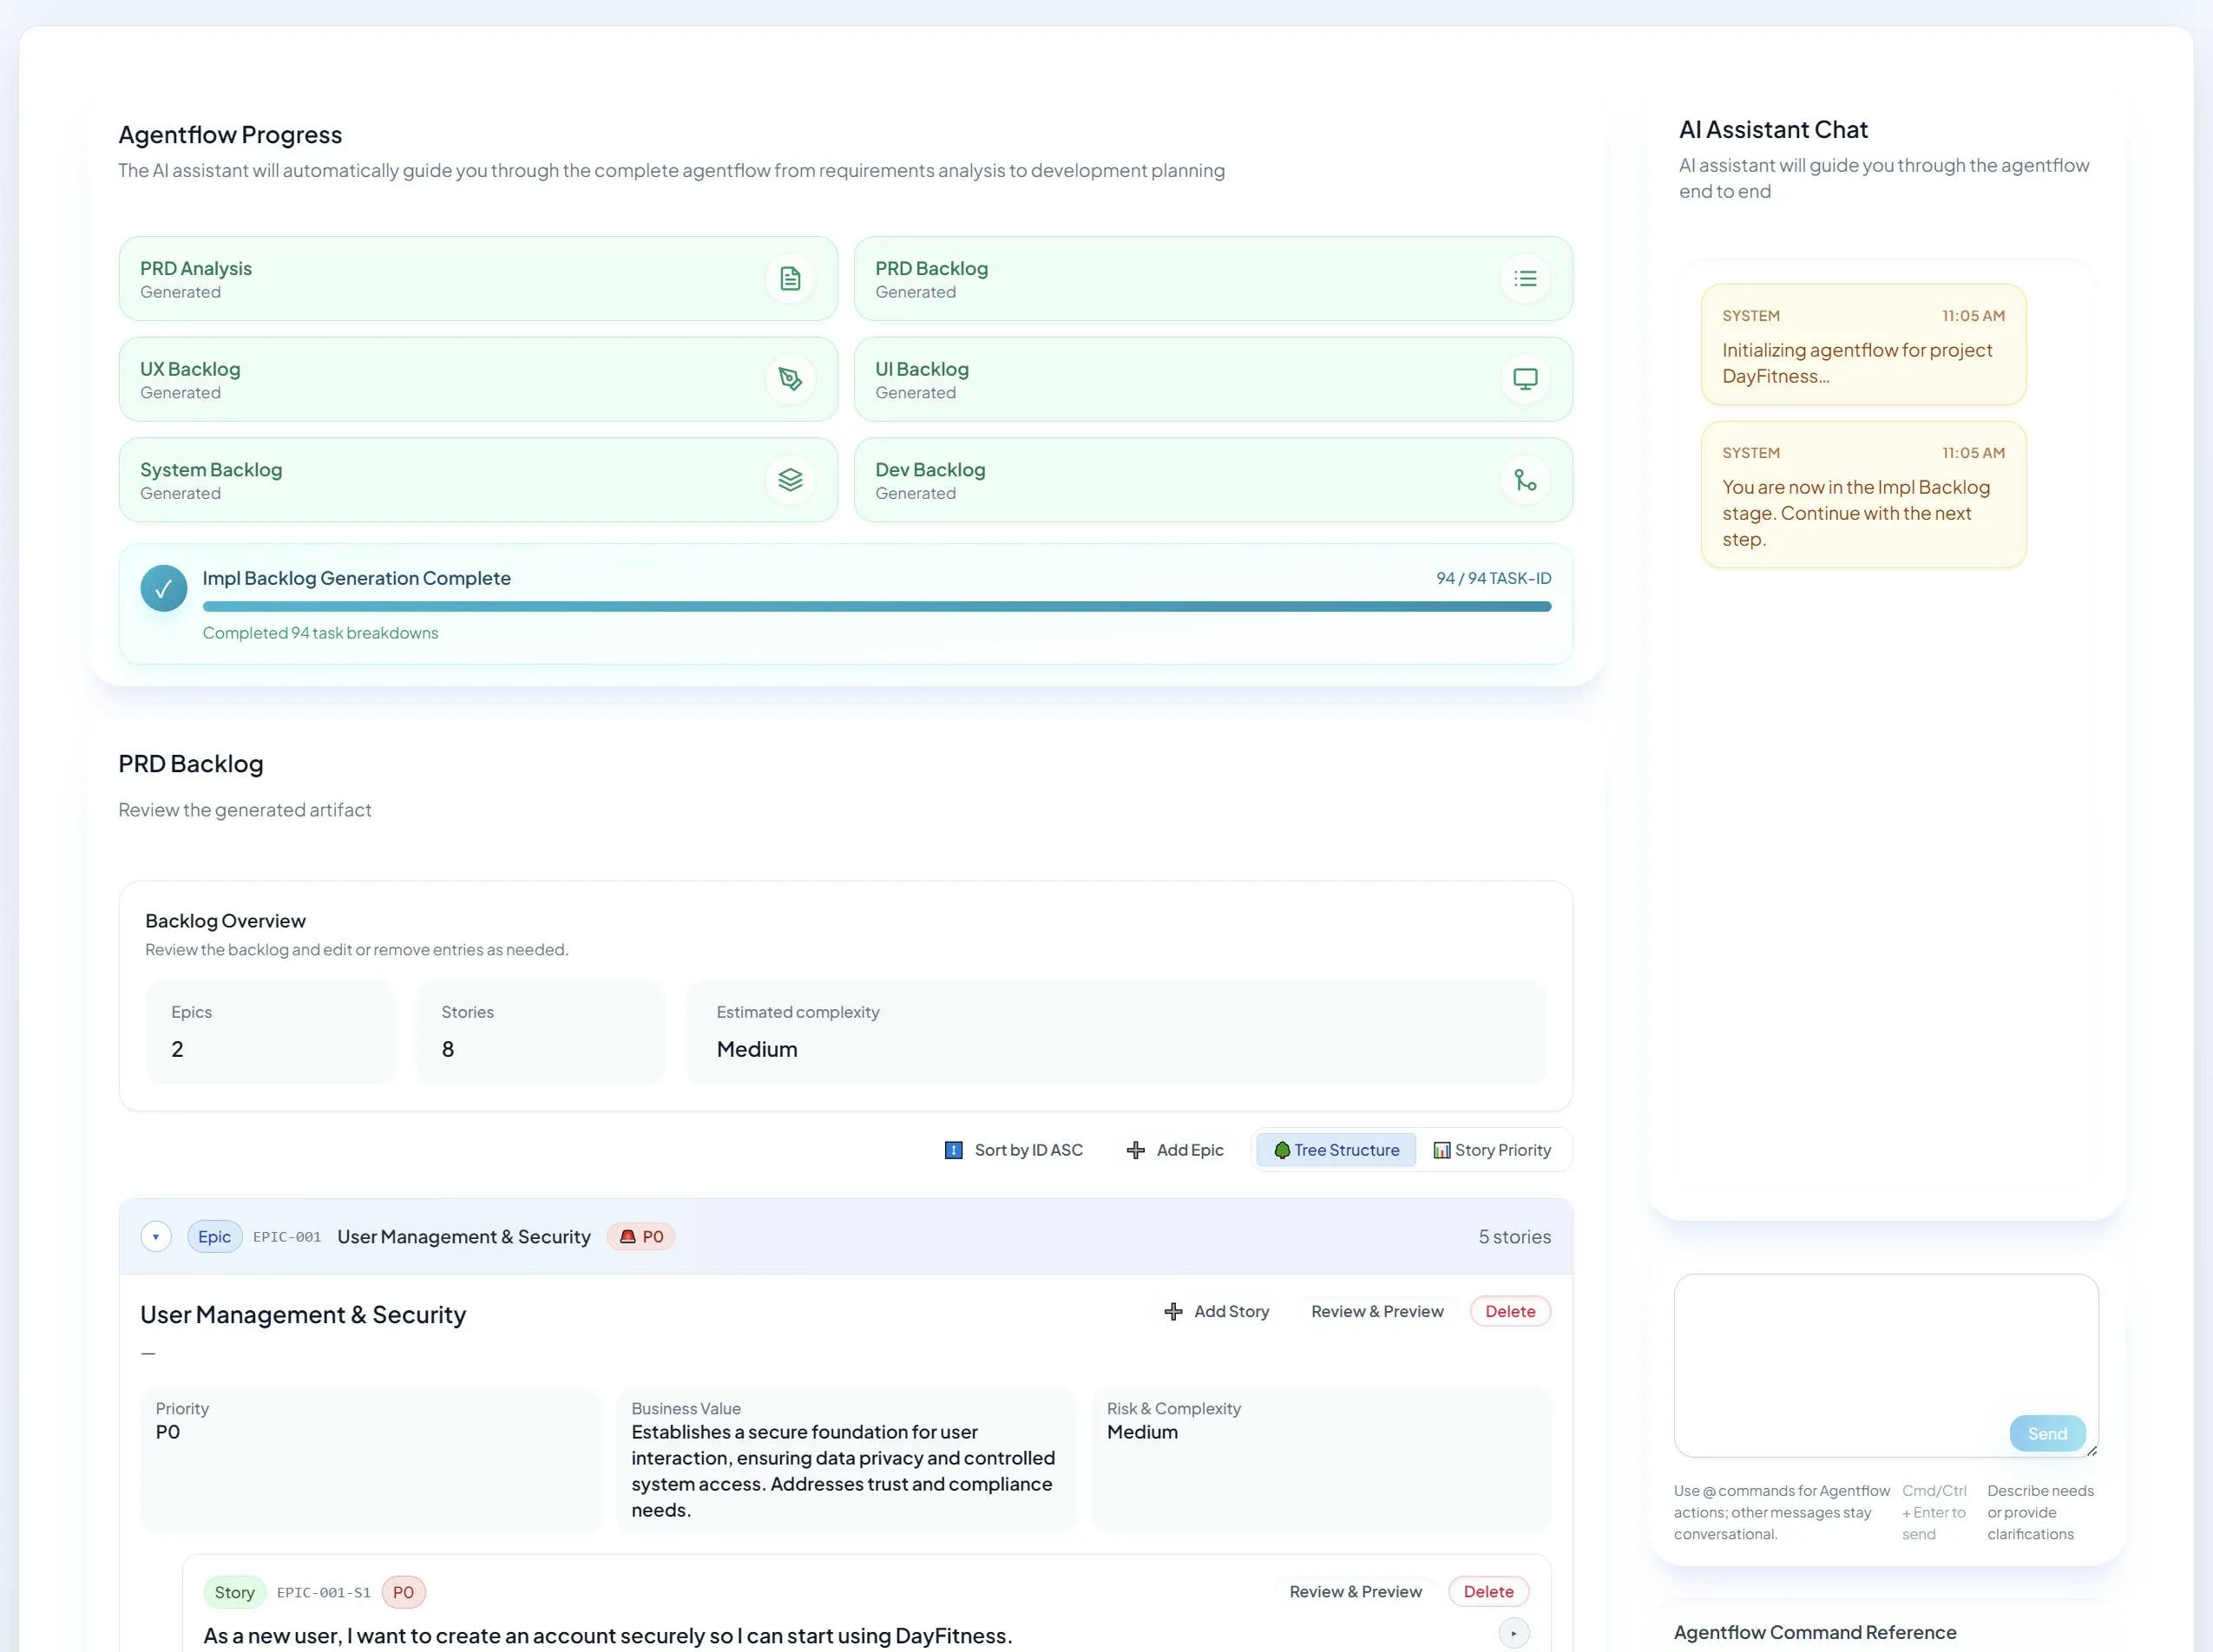Select the UX Backlog pen icon
This screenshot has width=2213, height=1652.
point(790,379)
